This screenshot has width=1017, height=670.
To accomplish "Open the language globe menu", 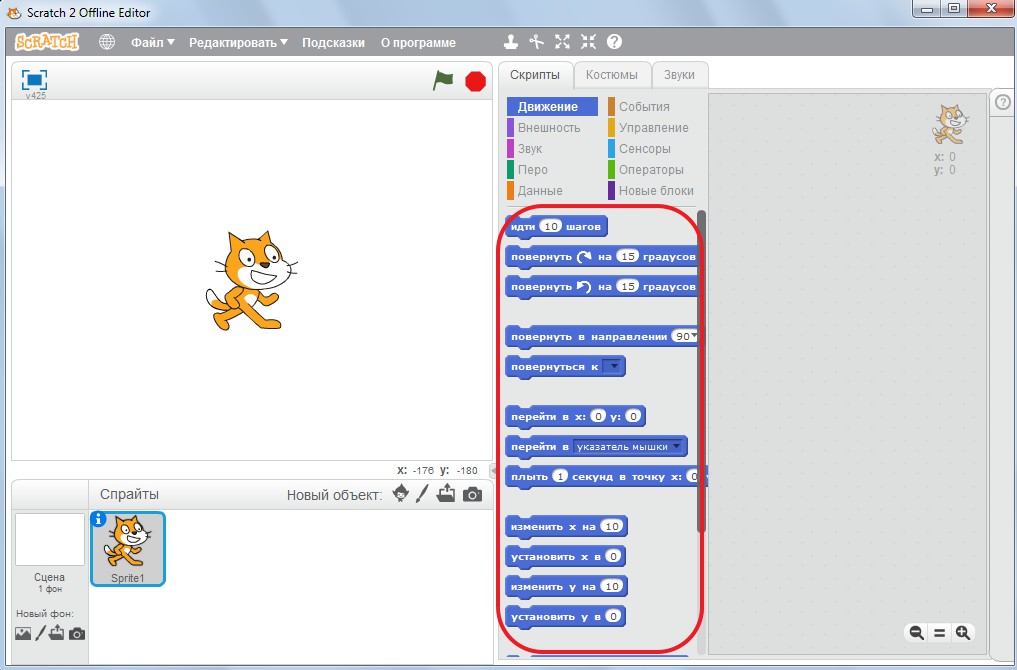I will (107, 42).
